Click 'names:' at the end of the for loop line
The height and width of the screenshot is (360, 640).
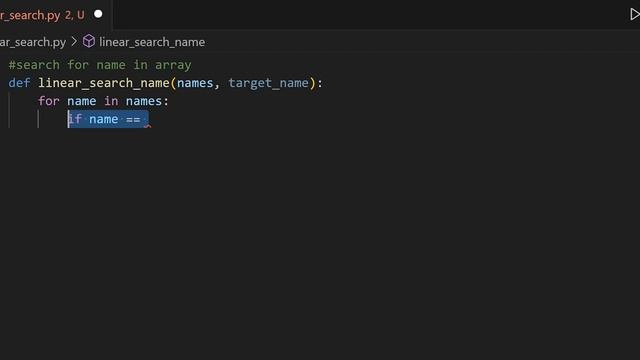[147, 101]
